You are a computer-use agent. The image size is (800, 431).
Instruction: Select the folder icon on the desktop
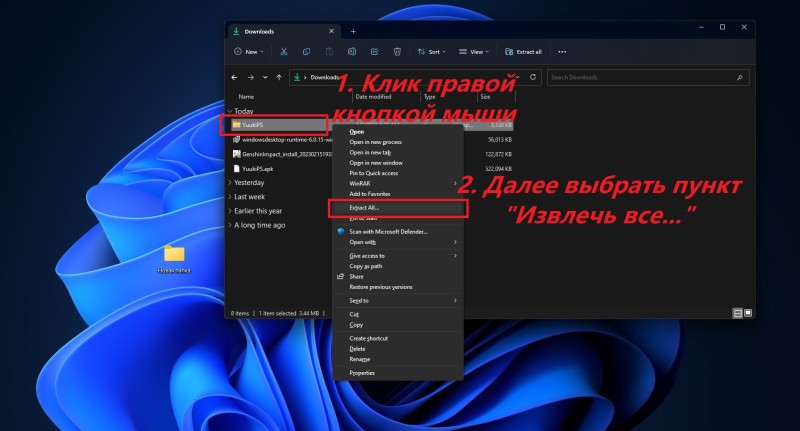coord(174,254)
